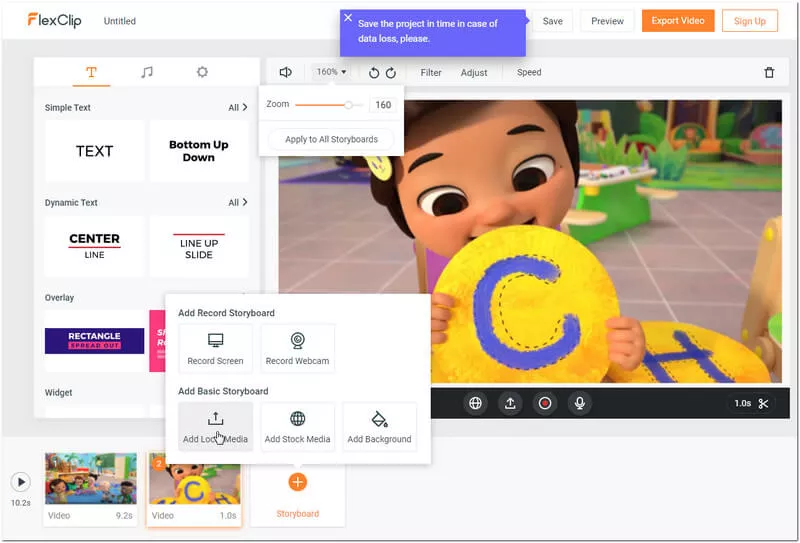Open the Filter option

431,72
